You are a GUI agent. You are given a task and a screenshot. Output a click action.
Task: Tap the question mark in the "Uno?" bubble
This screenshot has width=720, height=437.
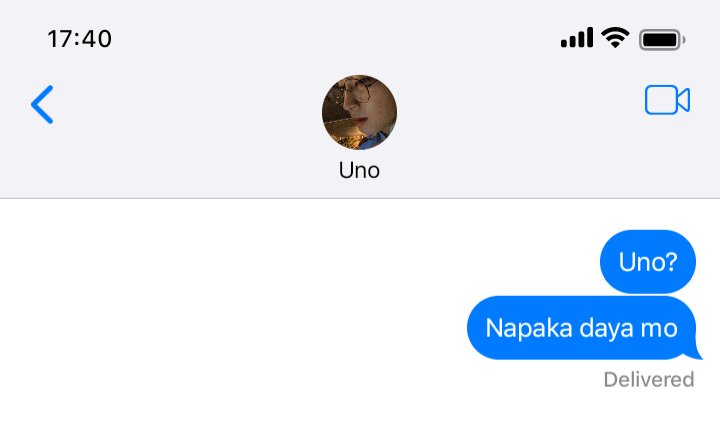tap(671, 262)
